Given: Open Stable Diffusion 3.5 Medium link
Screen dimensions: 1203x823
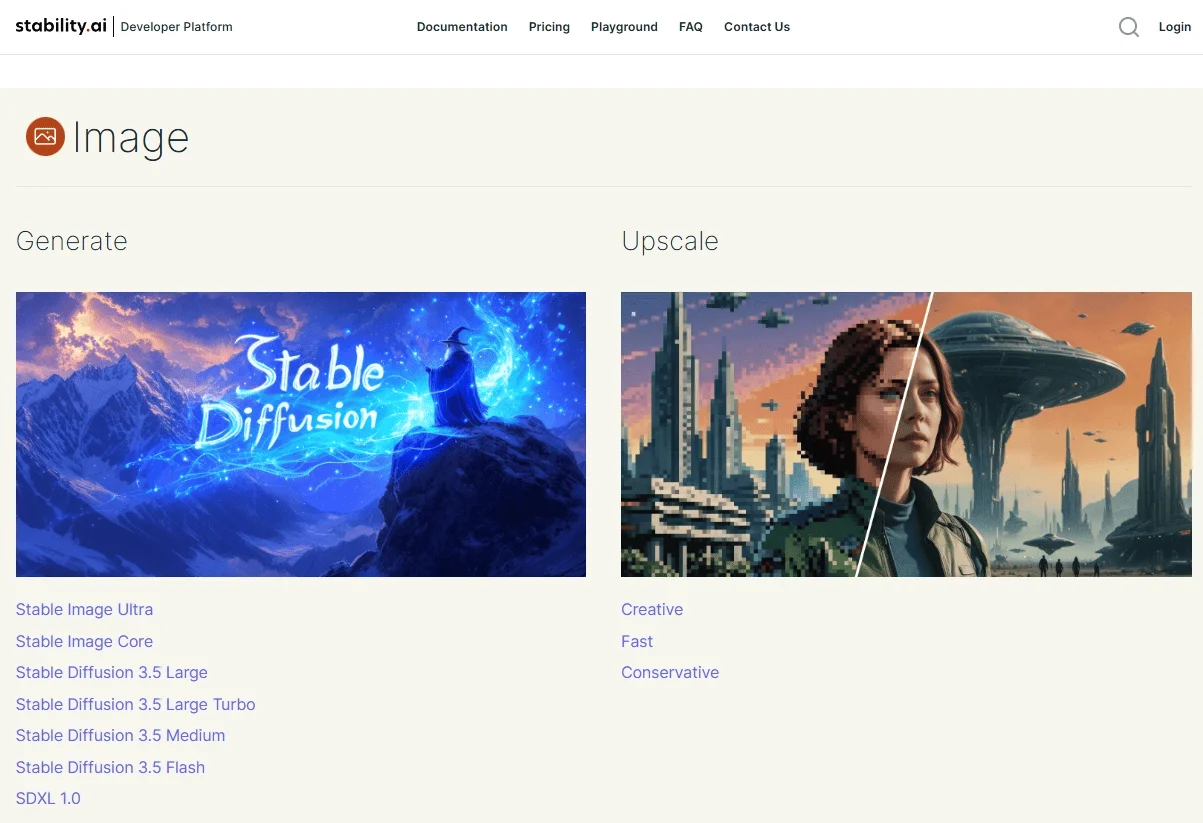Looking at the screenshot, I should [120, 735].
